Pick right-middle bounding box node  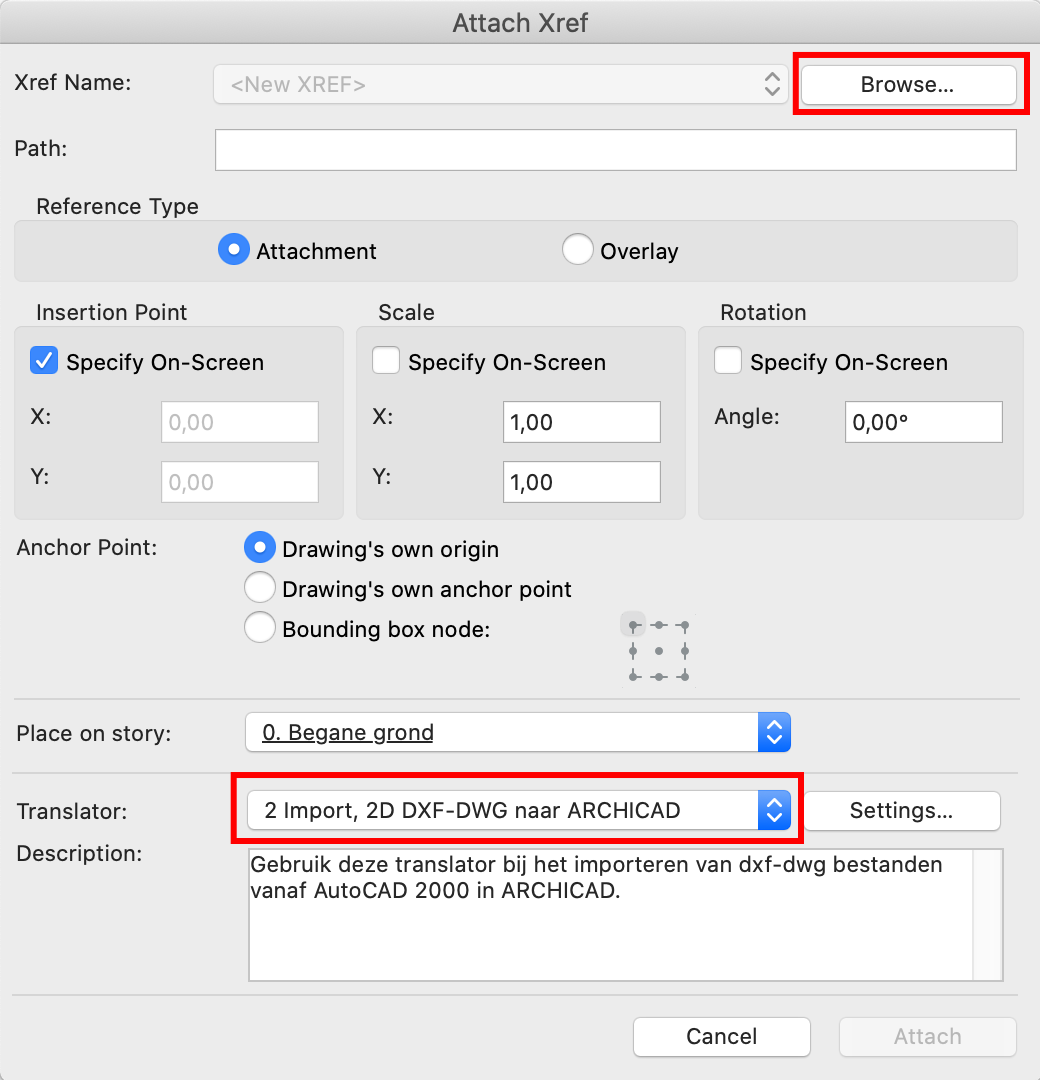[685, 651]
